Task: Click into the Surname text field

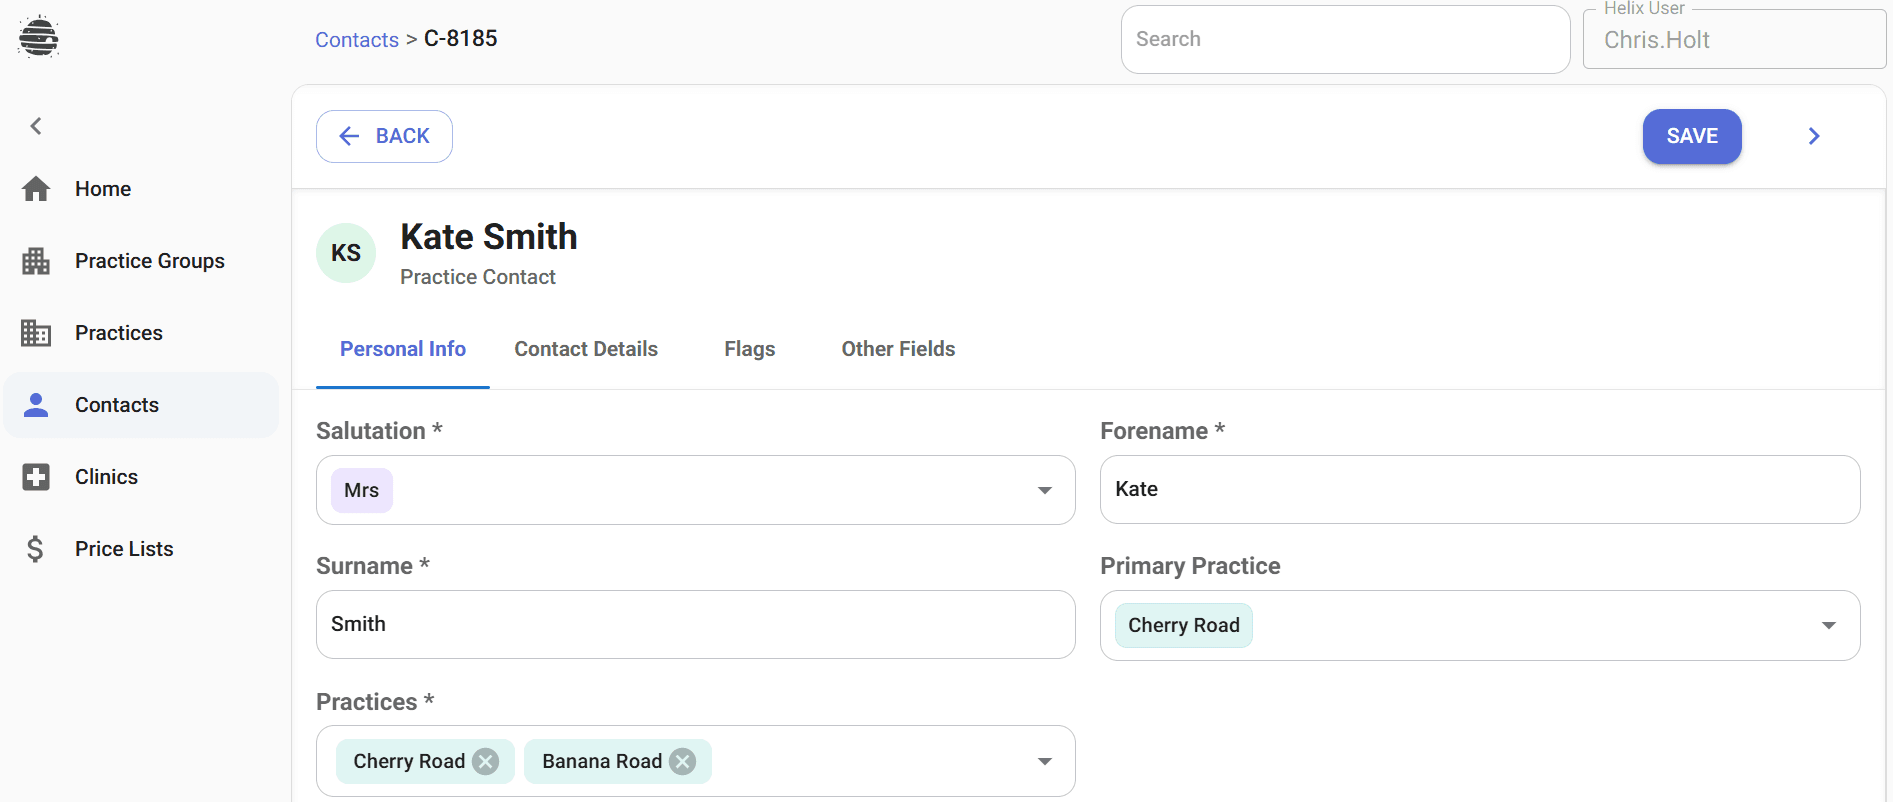Action: coord(695,624)
